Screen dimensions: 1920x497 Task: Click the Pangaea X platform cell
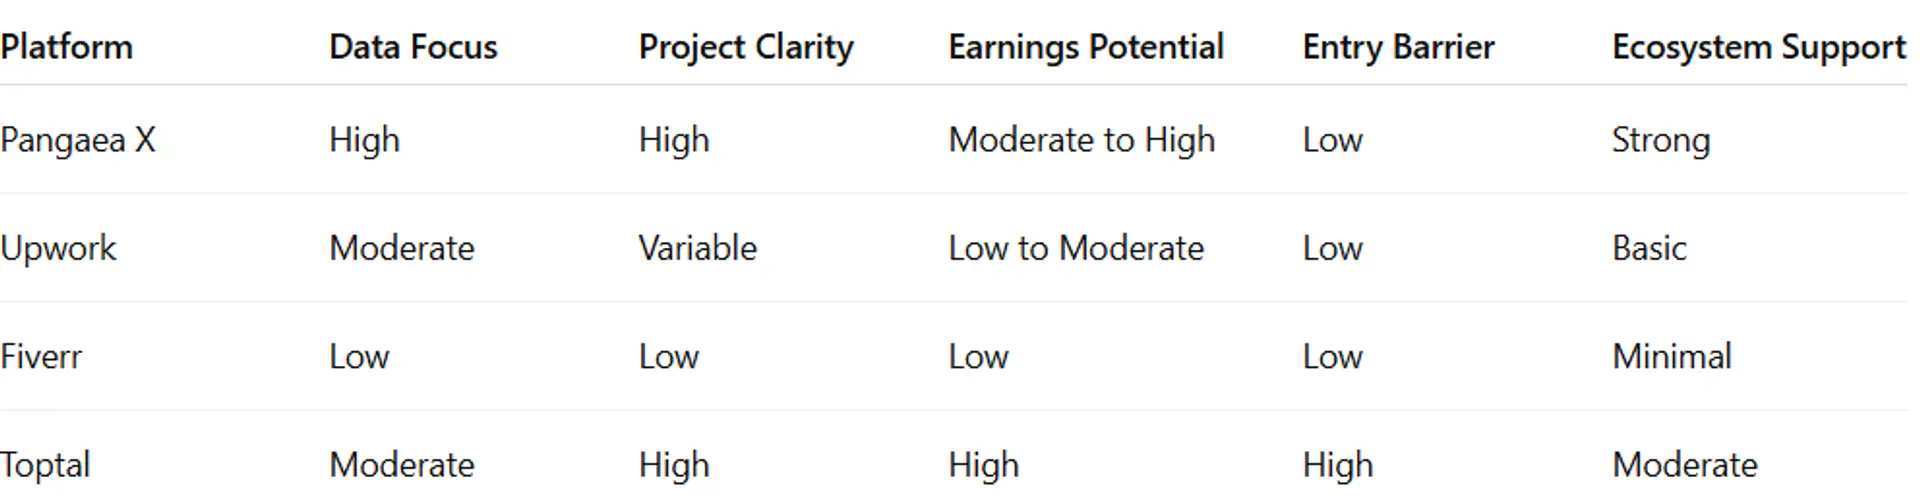pyautogui.click(x=78, y=140)
